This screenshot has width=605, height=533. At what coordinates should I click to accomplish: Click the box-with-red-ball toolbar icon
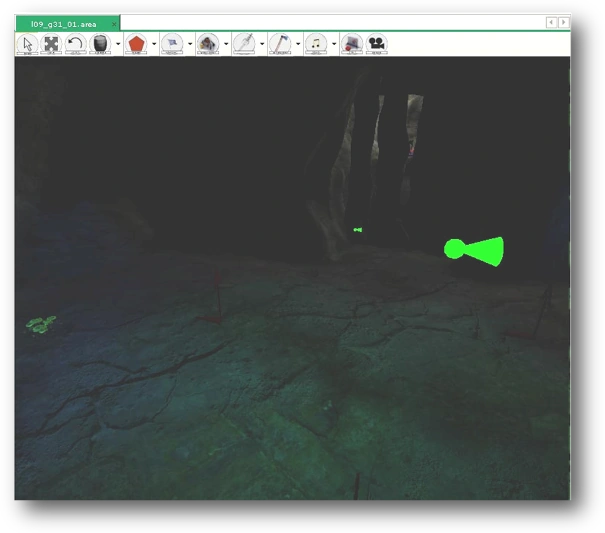coord(352,44)
